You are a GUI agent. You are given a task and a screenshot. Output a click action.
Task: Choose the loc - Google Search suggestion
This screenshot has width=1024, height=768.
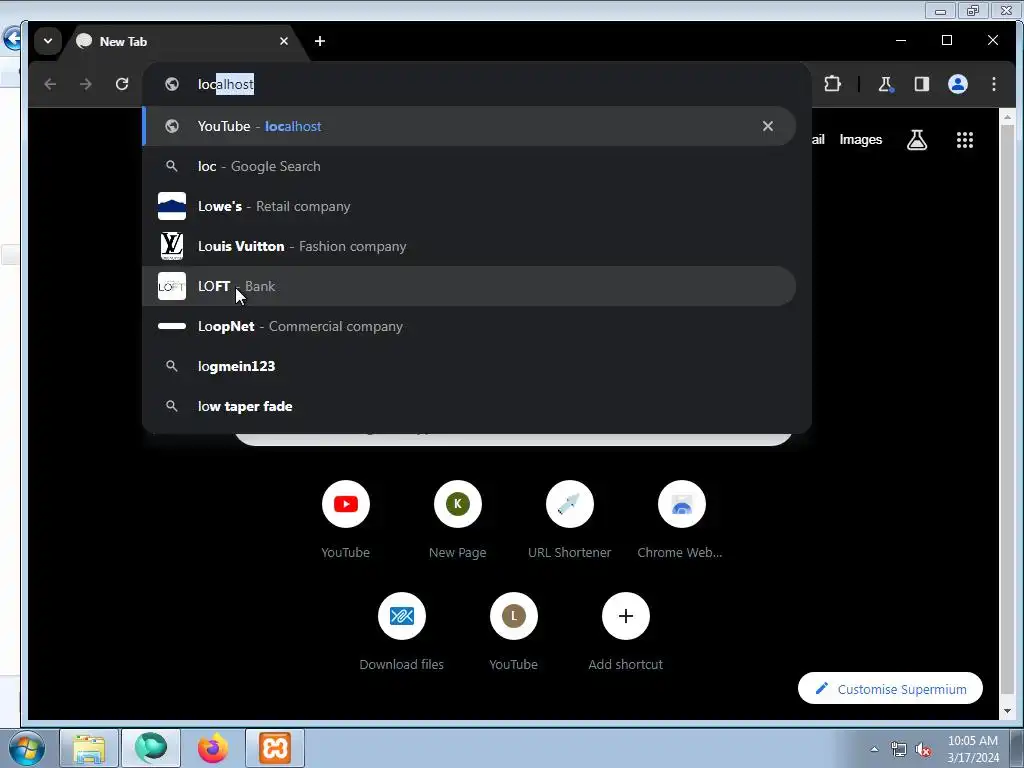pos(469,167)
